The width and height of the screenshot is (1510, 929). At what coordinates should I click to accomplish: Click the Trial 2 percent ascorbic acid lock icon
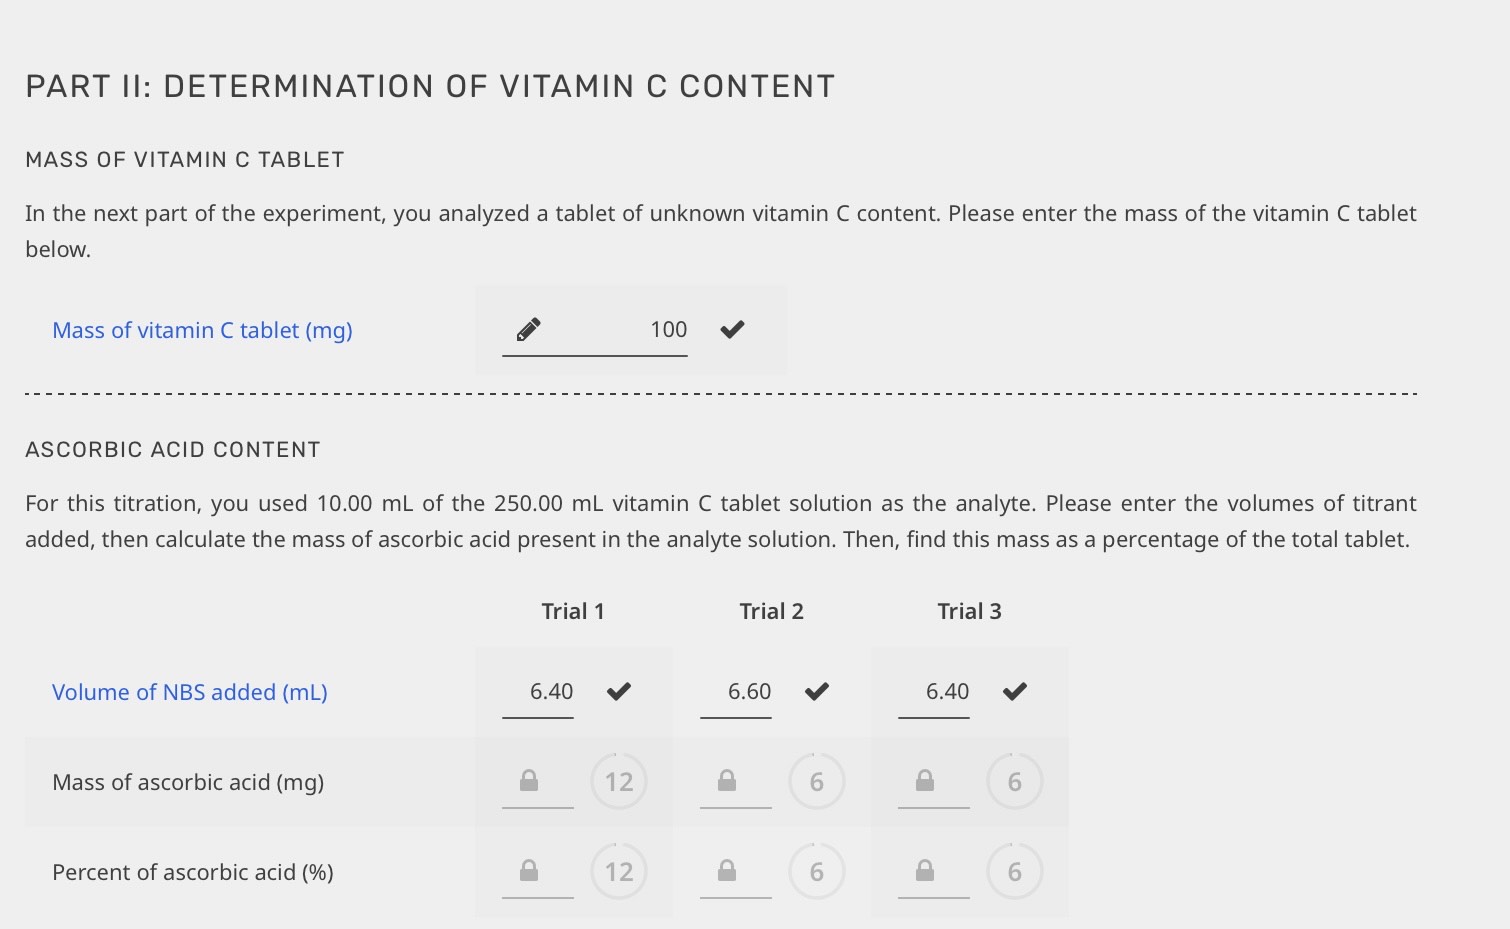727,871
